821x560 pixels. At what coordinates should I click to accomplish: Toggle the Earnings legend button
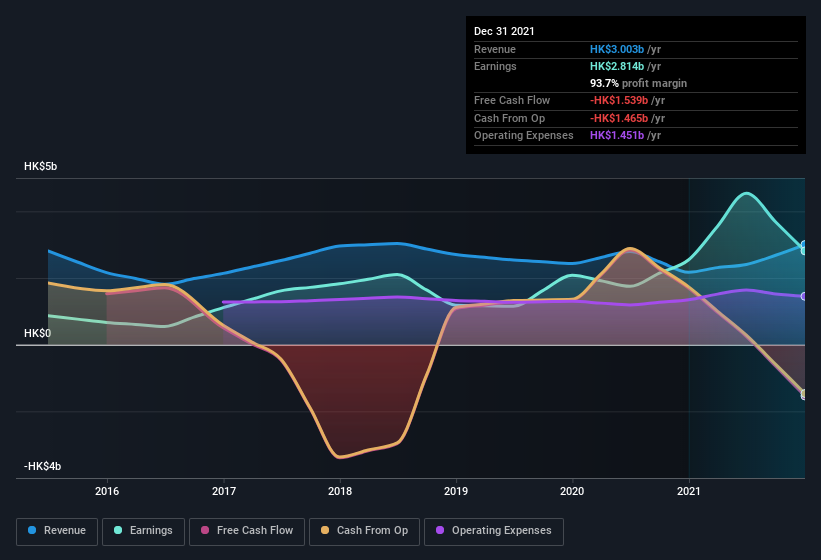pos(143,531)
